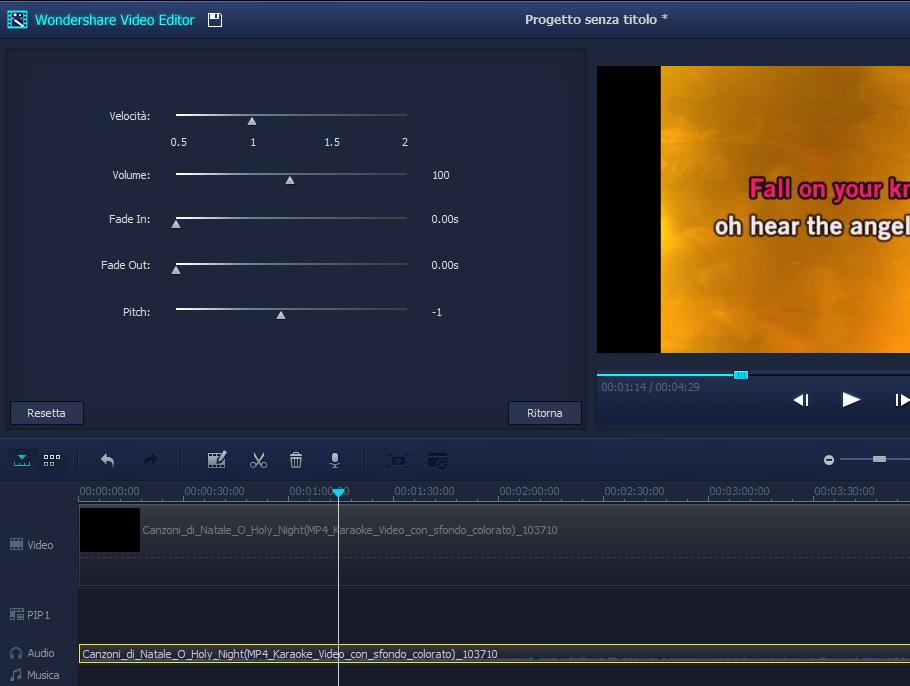Viewport: 910px width, 686px height.
Task: Click the 00:03:00:00 mark on the ruler
Action: click(739, 491)
